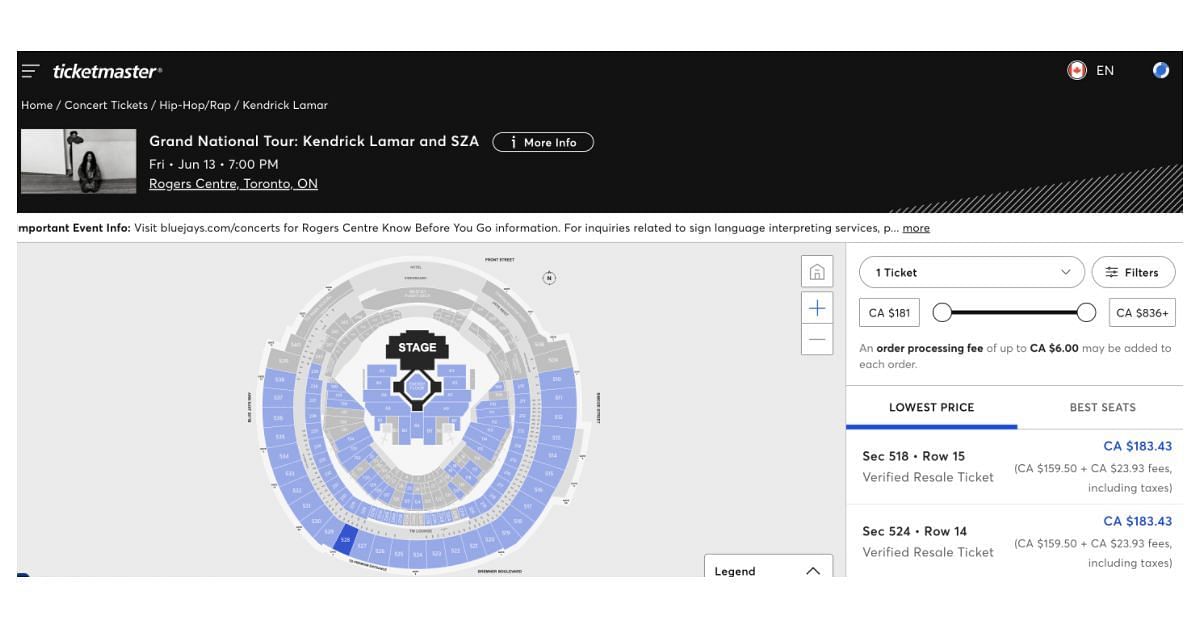The image size is (1200, 628).
Task: Select the Sec 524 Row 14 listing
Action: tap(1014, 541)
